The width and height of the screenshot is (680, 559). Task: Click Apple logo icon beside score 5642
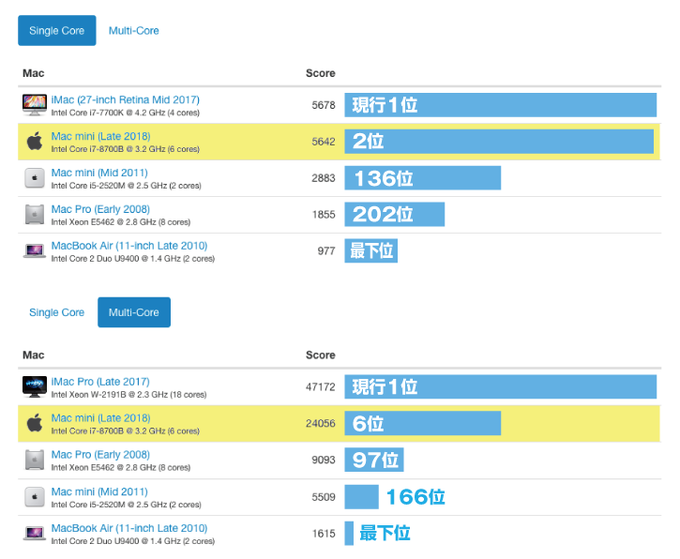35,141
